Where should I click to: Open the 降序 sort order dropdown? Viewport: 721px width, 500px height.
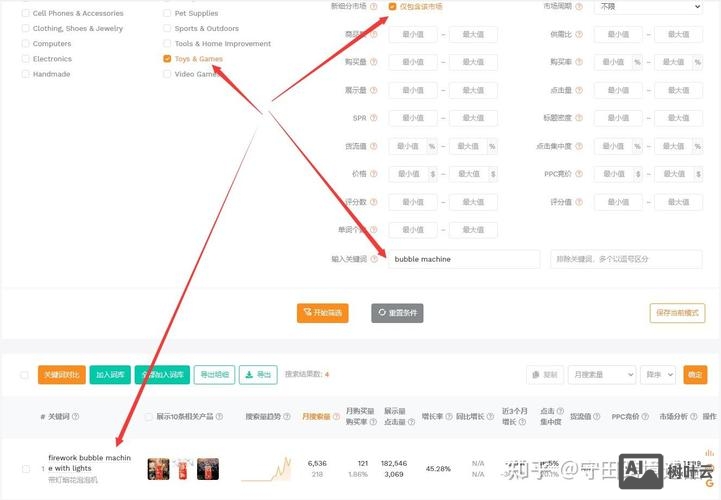click(659, 375)
